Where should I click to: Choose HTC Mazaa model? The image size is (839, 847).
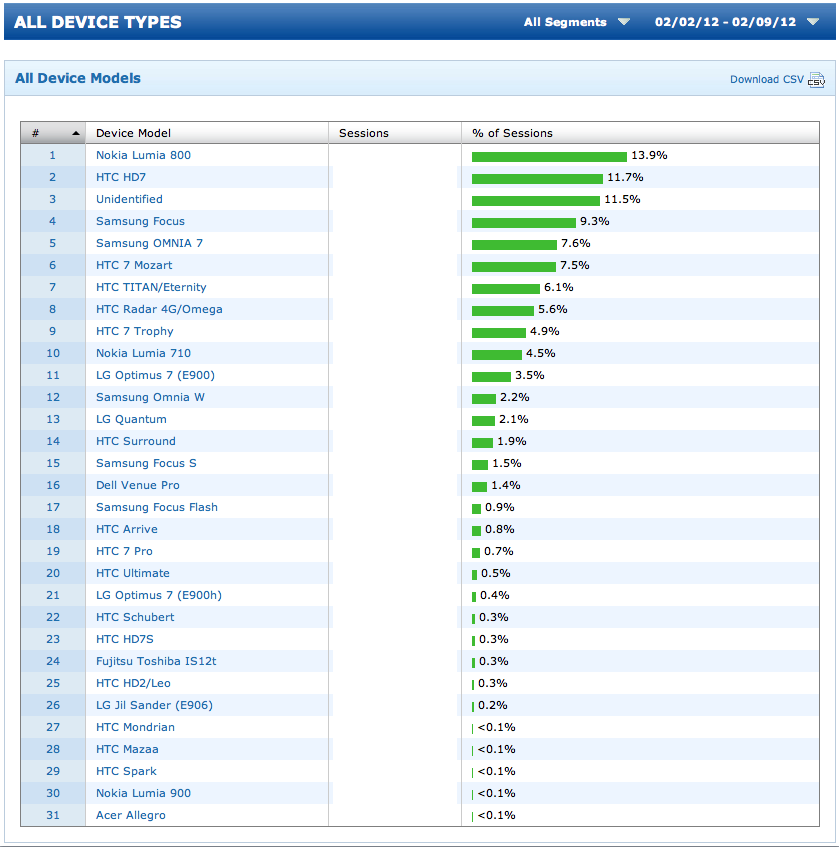pos(127,749)
